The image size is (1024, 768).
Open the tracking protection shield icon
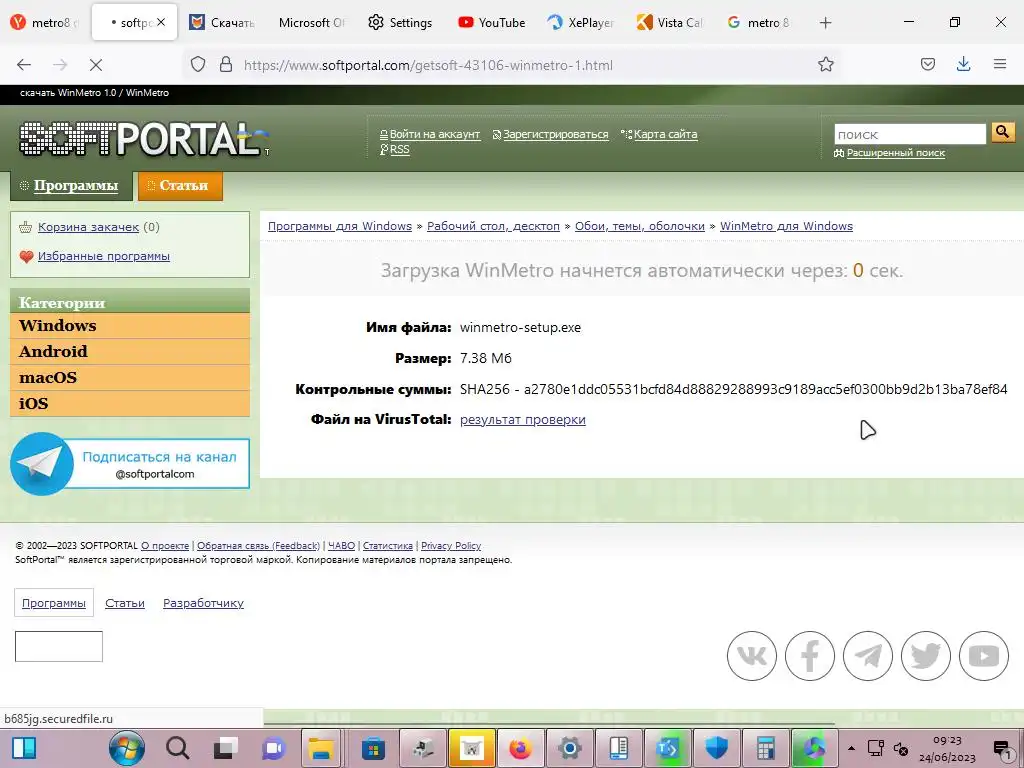[198, 64]
